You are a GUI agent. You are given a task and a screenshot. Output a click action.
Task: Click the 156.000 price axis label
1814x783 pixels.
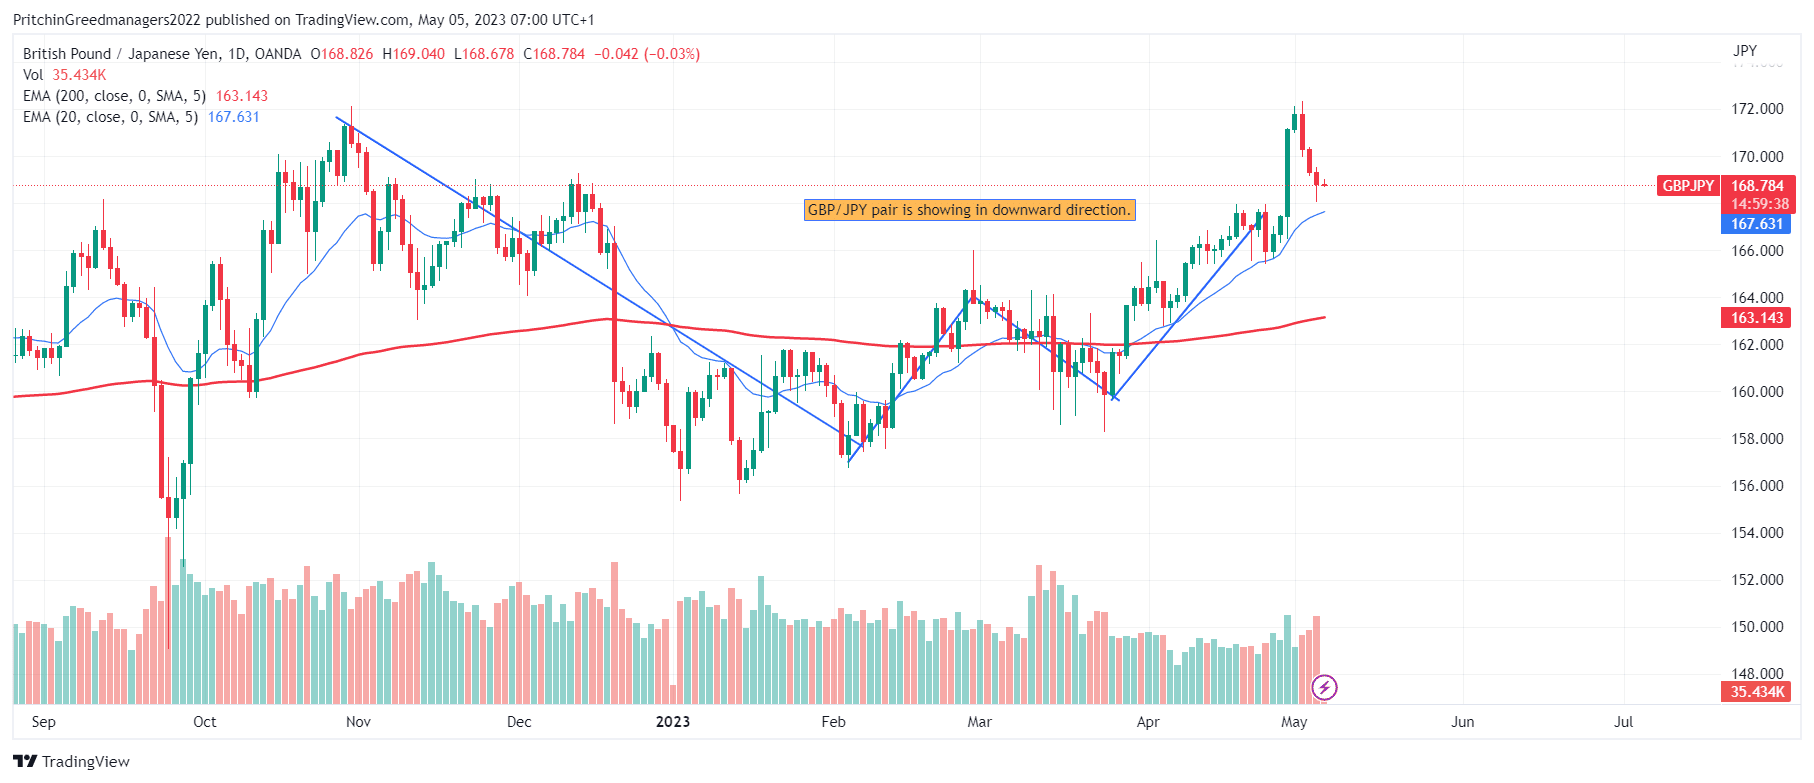[x=1757, y=486]
